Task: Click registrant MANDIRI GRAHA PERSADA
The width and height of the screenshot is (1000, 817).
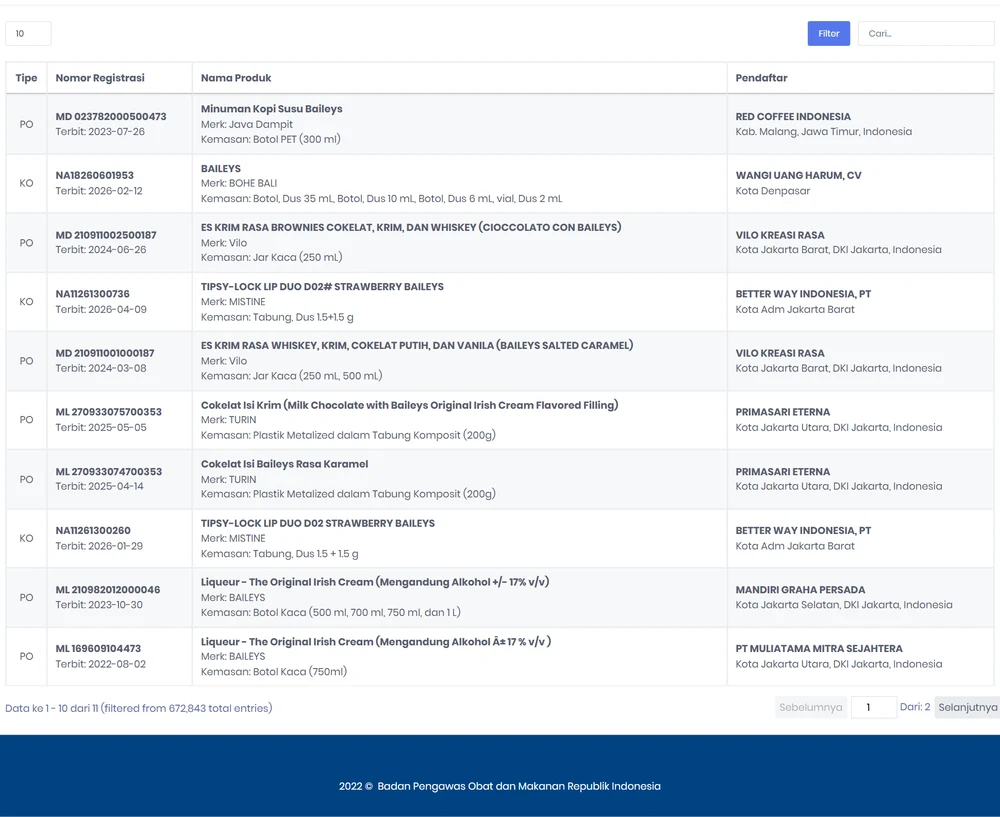Action: point(800,590)
